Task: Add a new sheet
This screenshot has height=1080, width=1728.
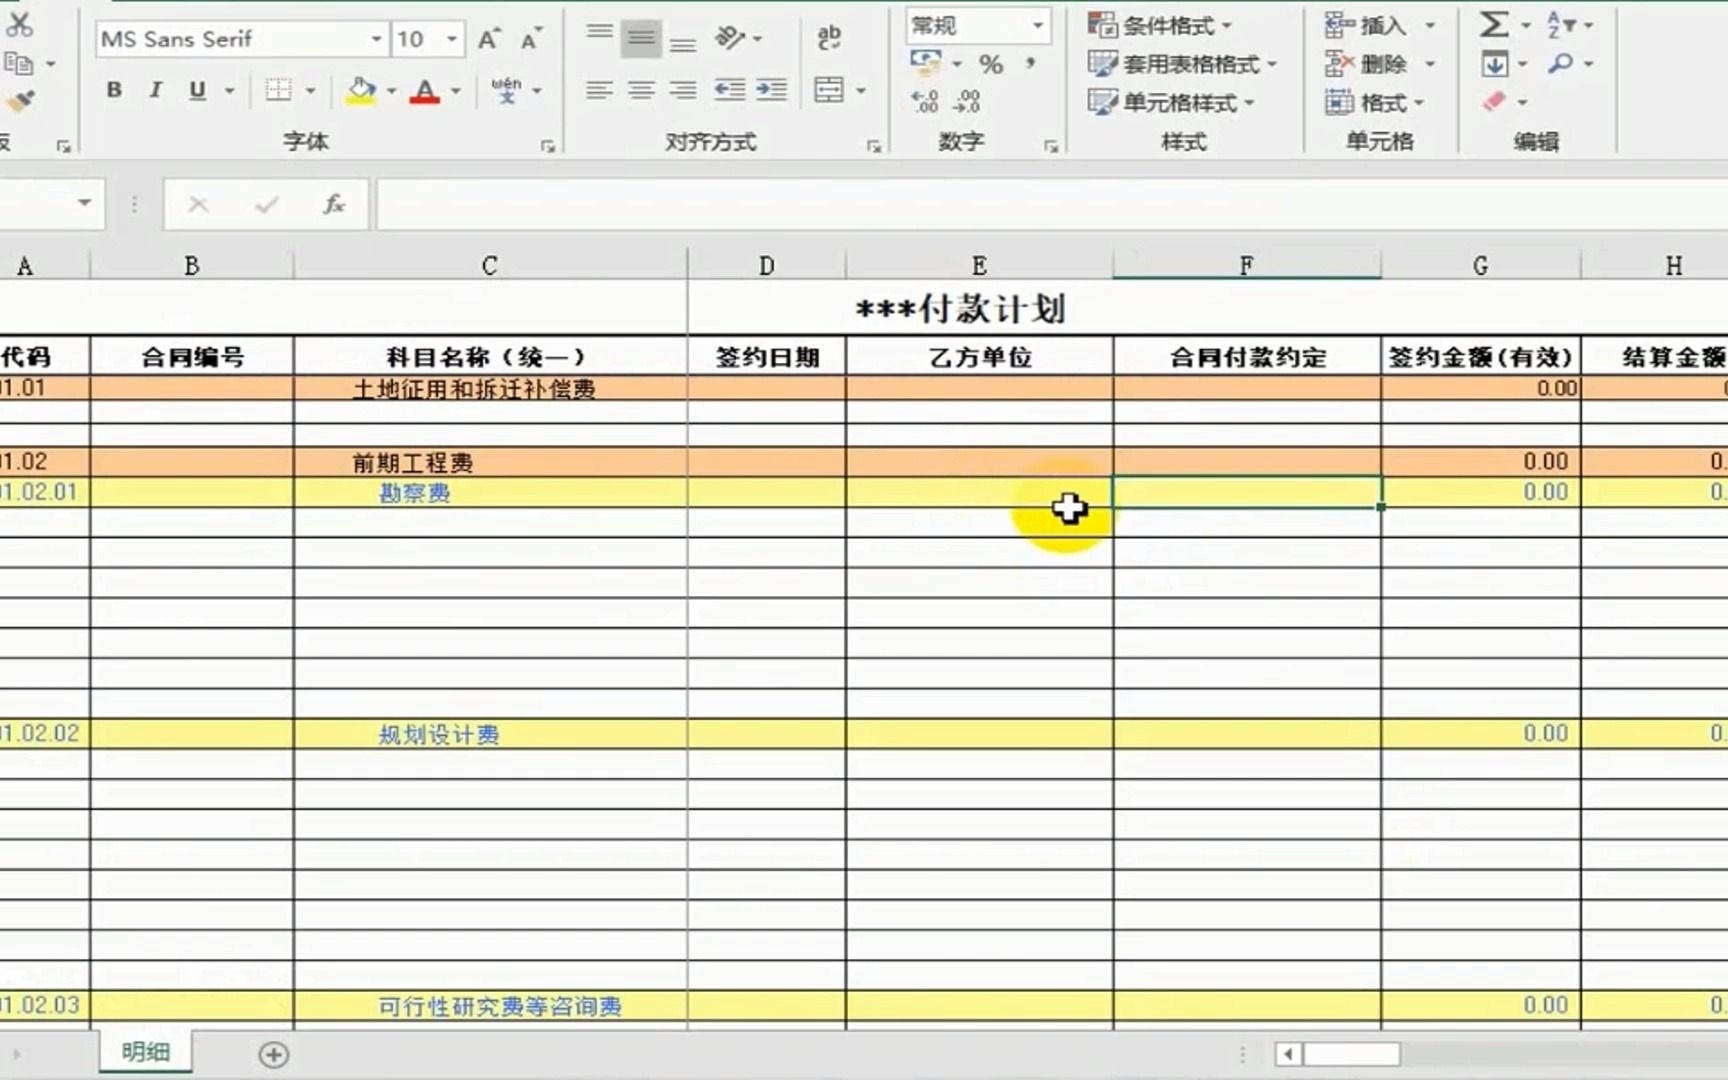Action: pyautogui.click(x=273, y=1054)
